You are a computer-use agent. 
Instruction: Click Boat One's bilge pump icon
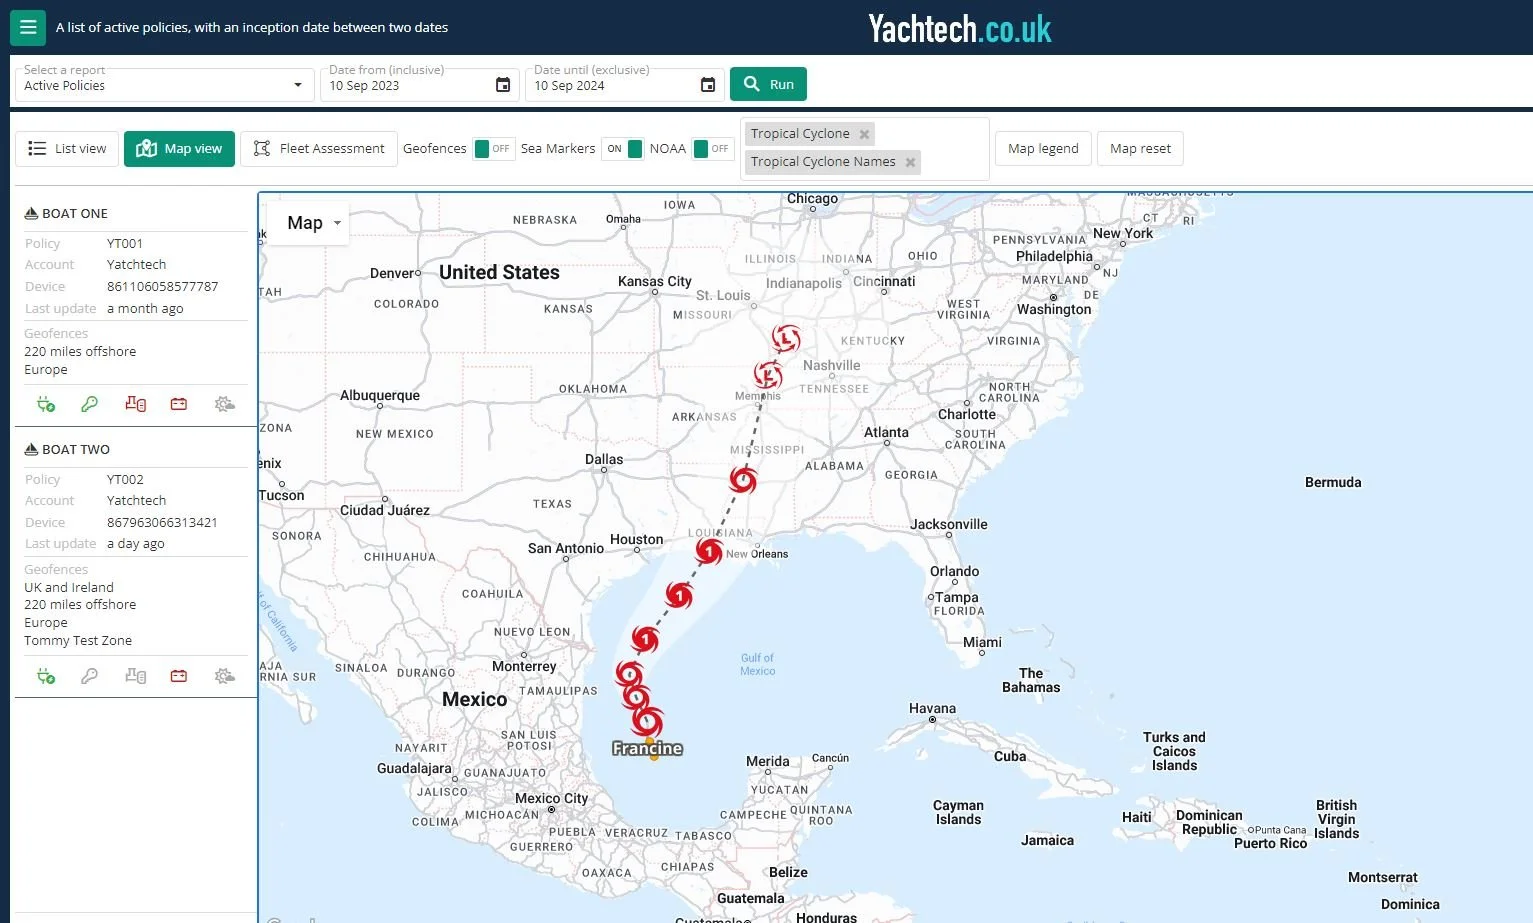coord(135,404)
